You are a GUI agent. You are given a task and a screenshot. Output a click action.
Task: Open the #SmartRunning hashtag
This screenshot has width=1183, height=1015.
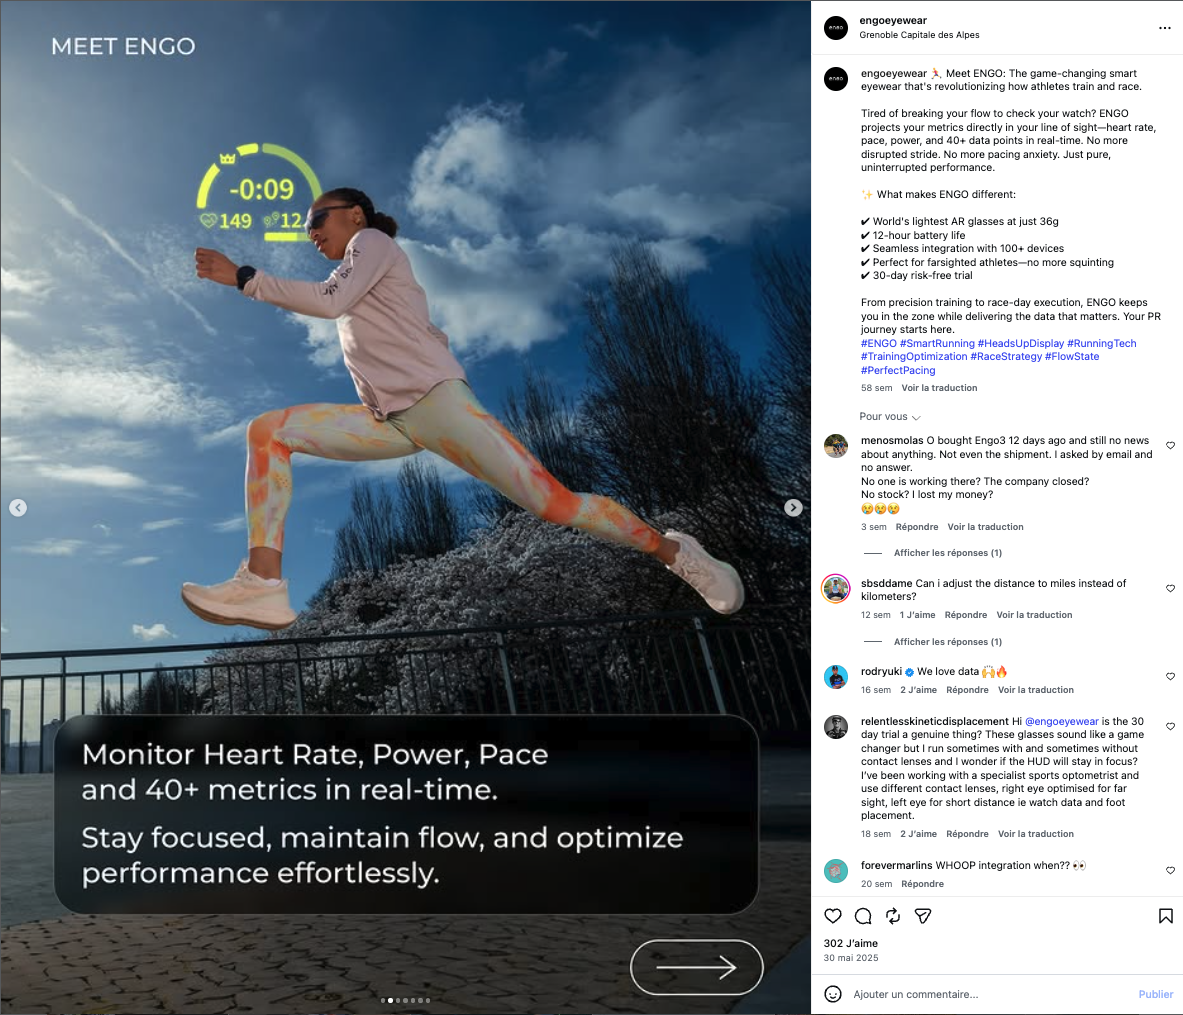pos(937,343)
